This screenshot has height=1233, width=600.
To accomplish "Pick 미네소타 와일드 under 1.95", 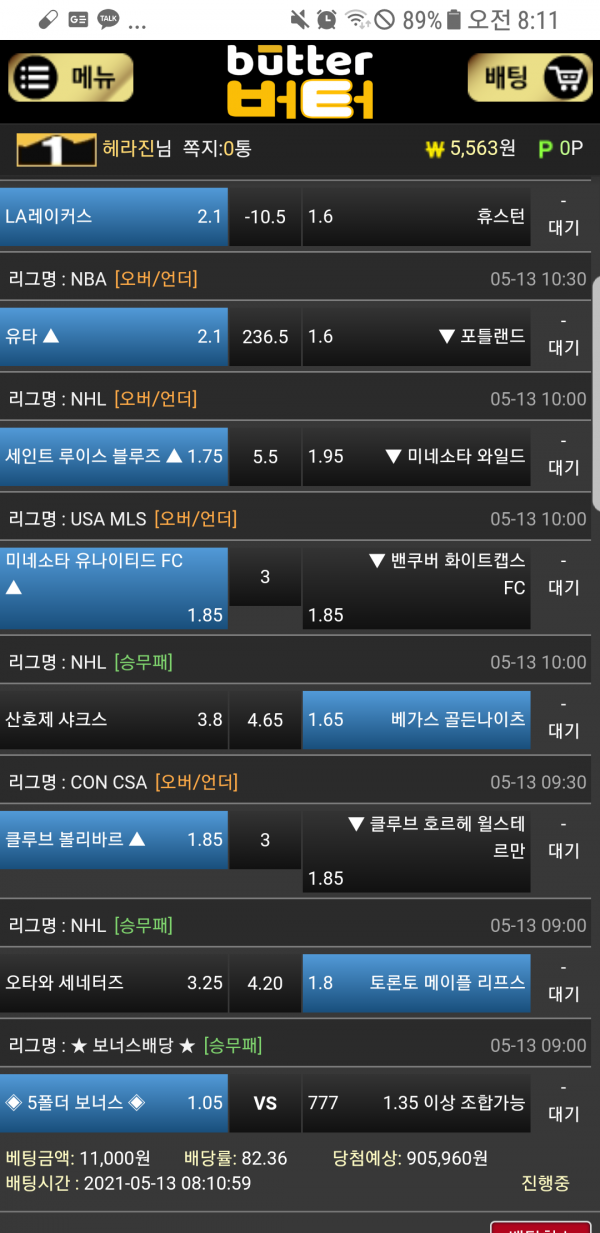I will [416, 456].
